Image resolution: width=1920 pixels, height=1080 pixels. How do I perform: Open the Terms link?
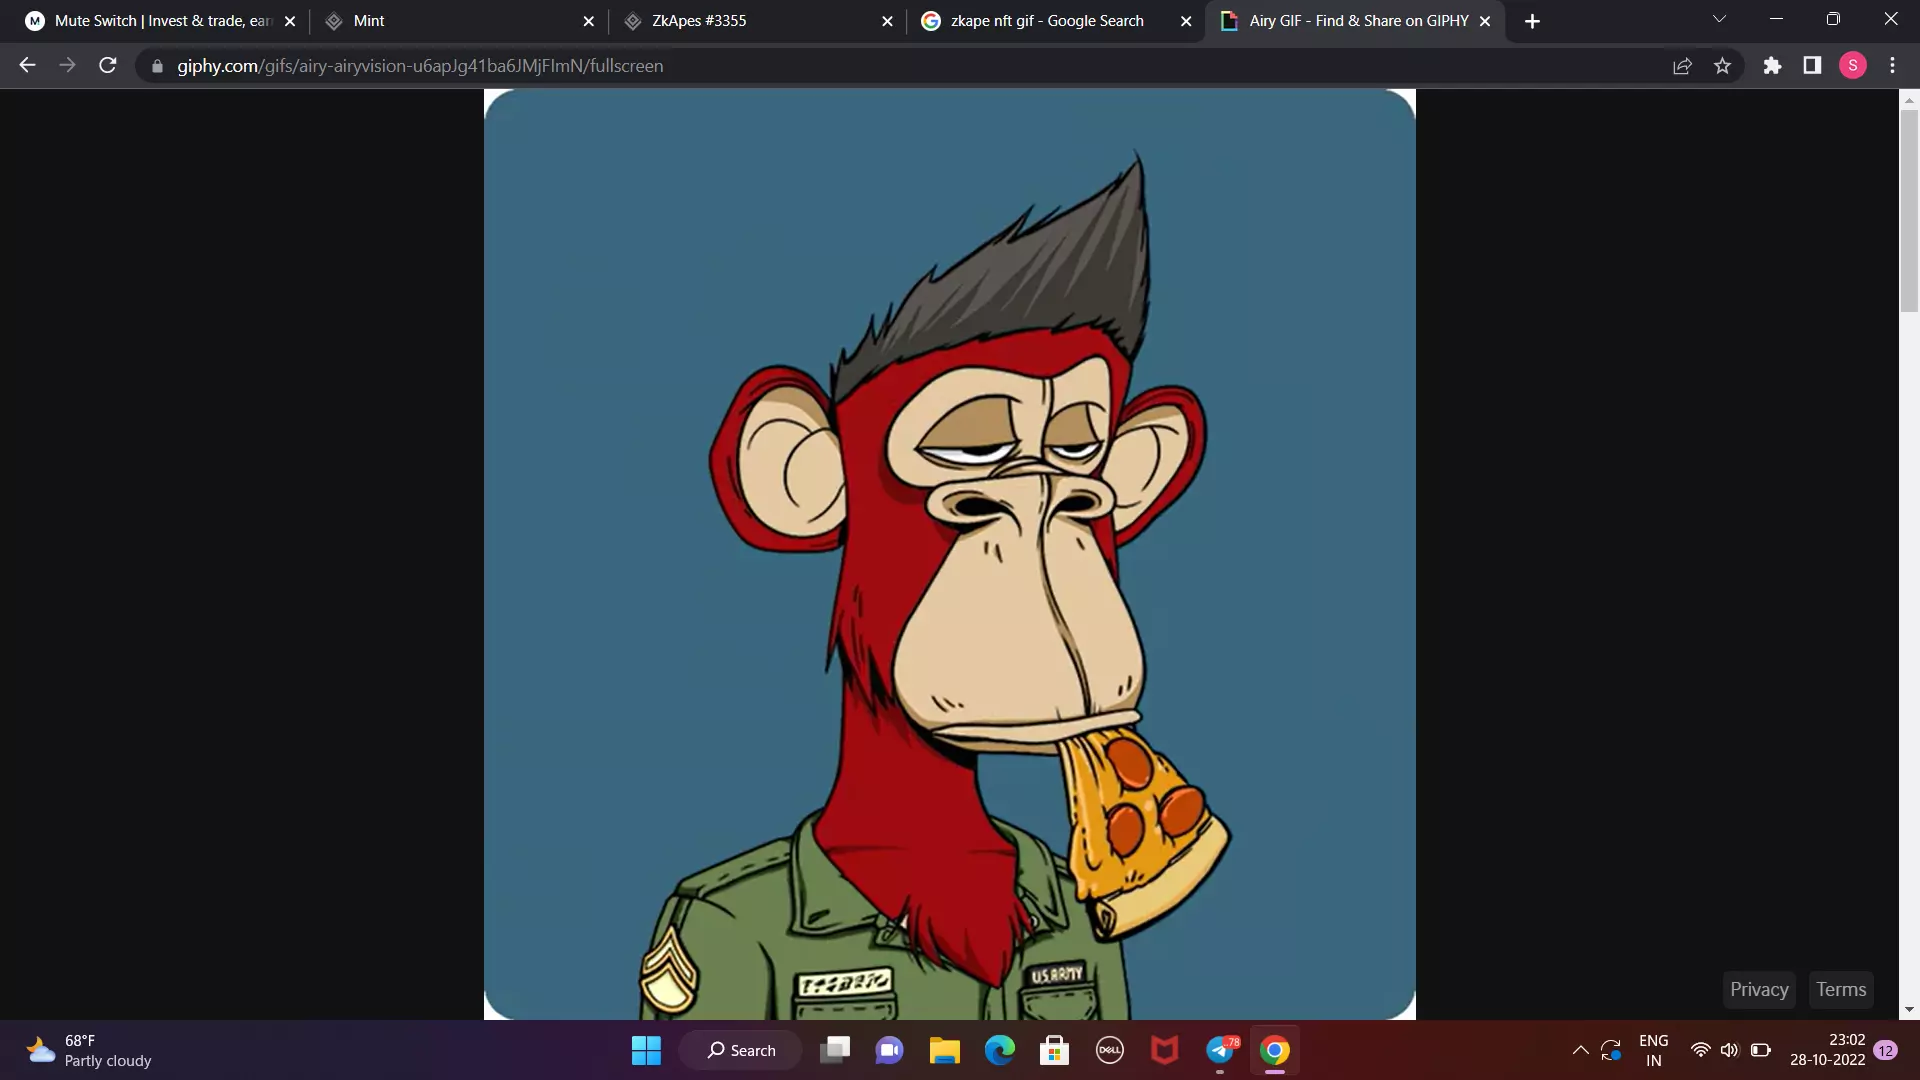1841,989
